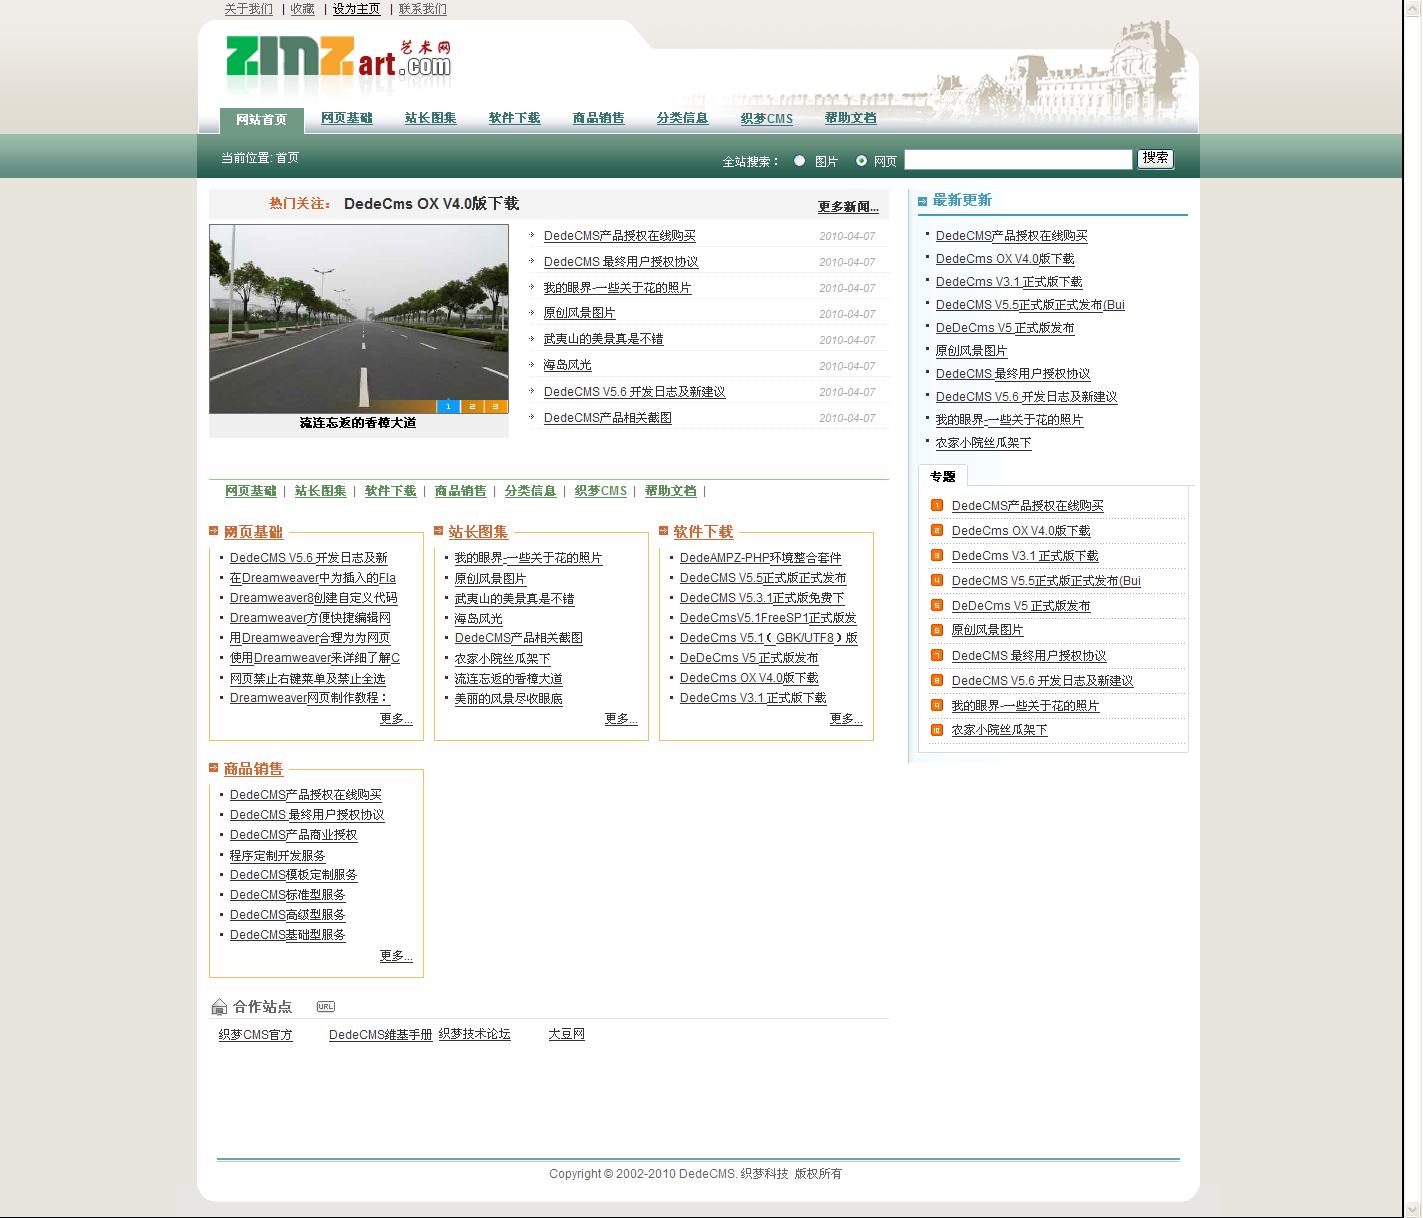Click 更多... in the 站长图集 box
Screen dimensions: 1423x1218
tap(621, 719)
